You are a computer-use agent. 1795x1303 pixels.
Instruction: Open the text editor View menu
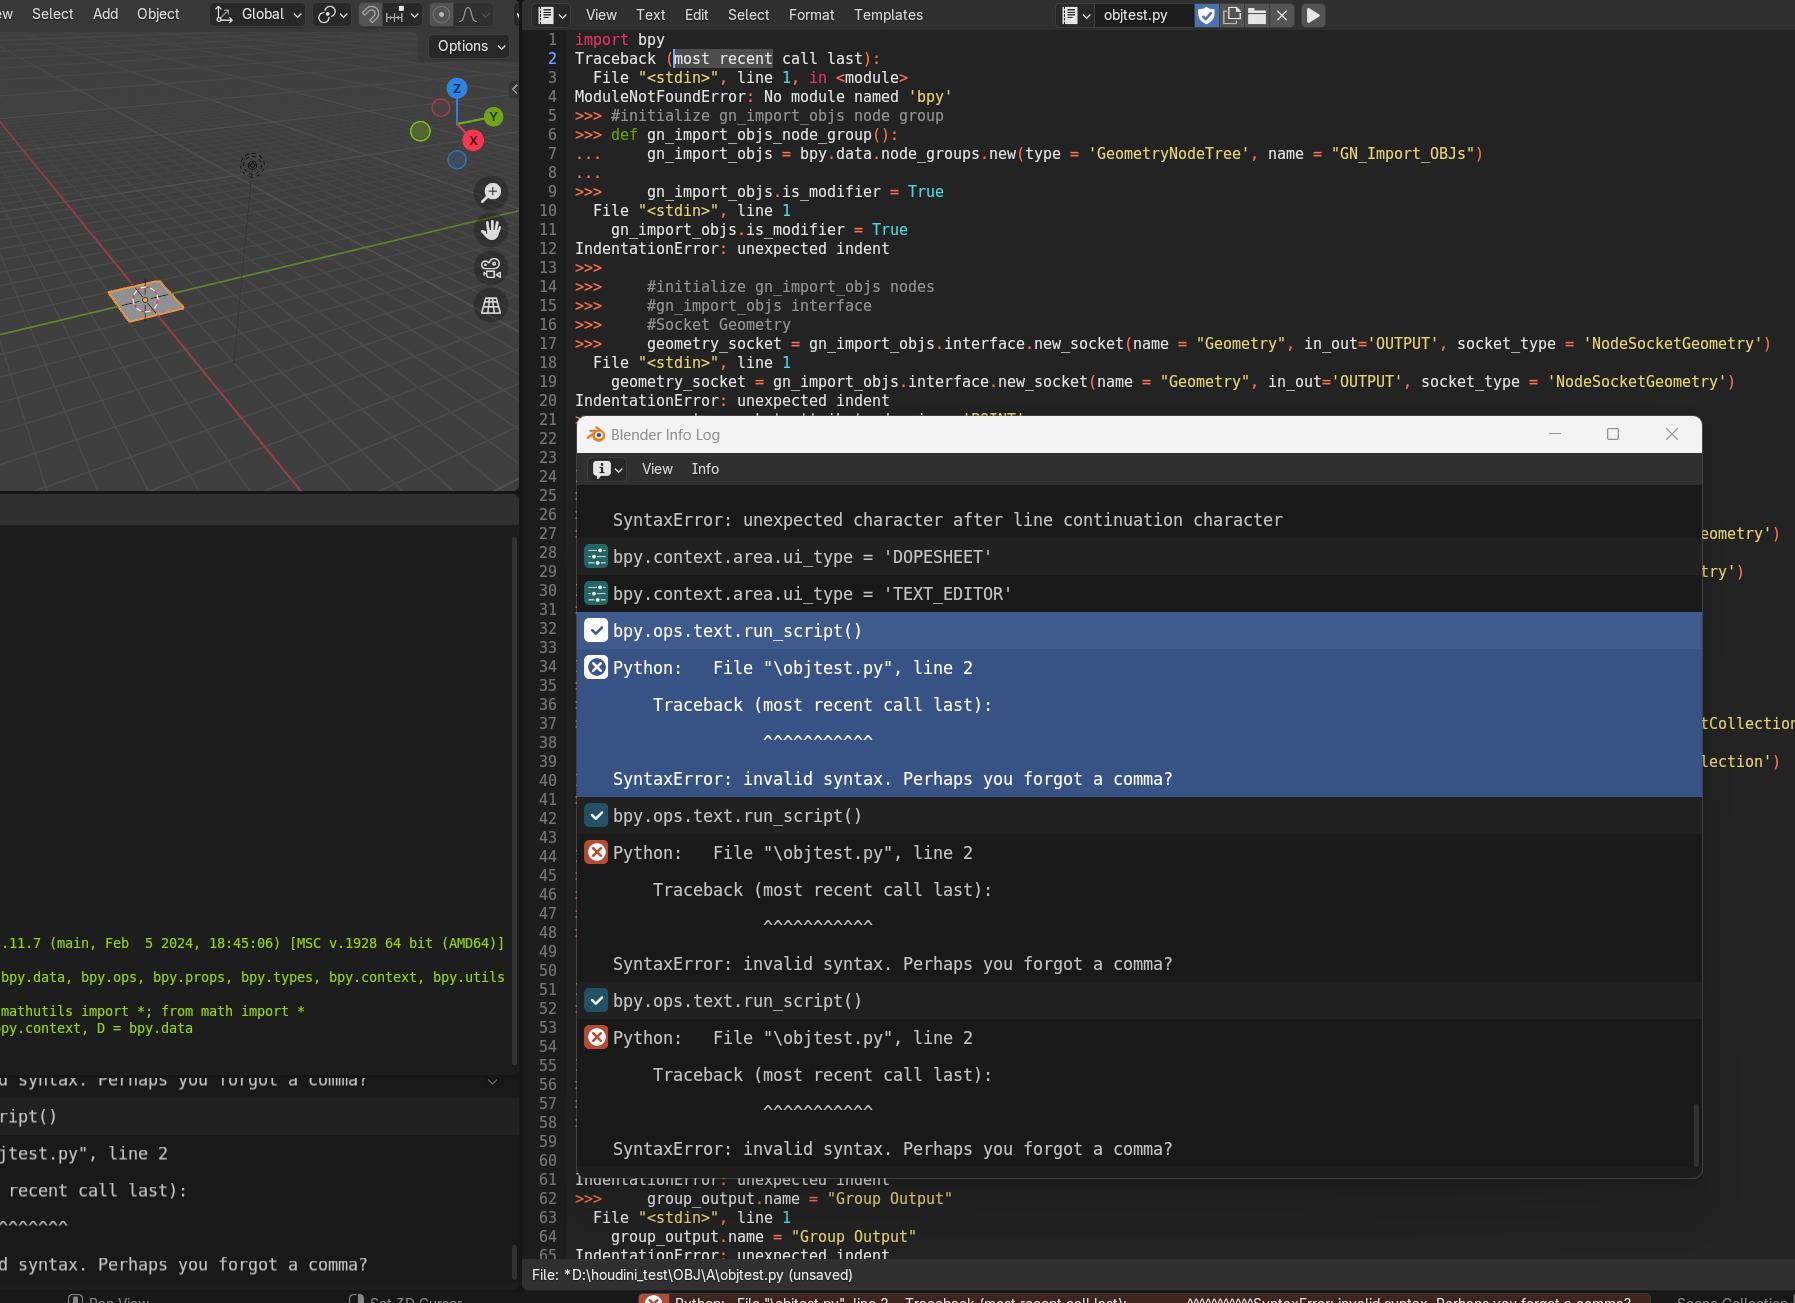coord(601,15)
